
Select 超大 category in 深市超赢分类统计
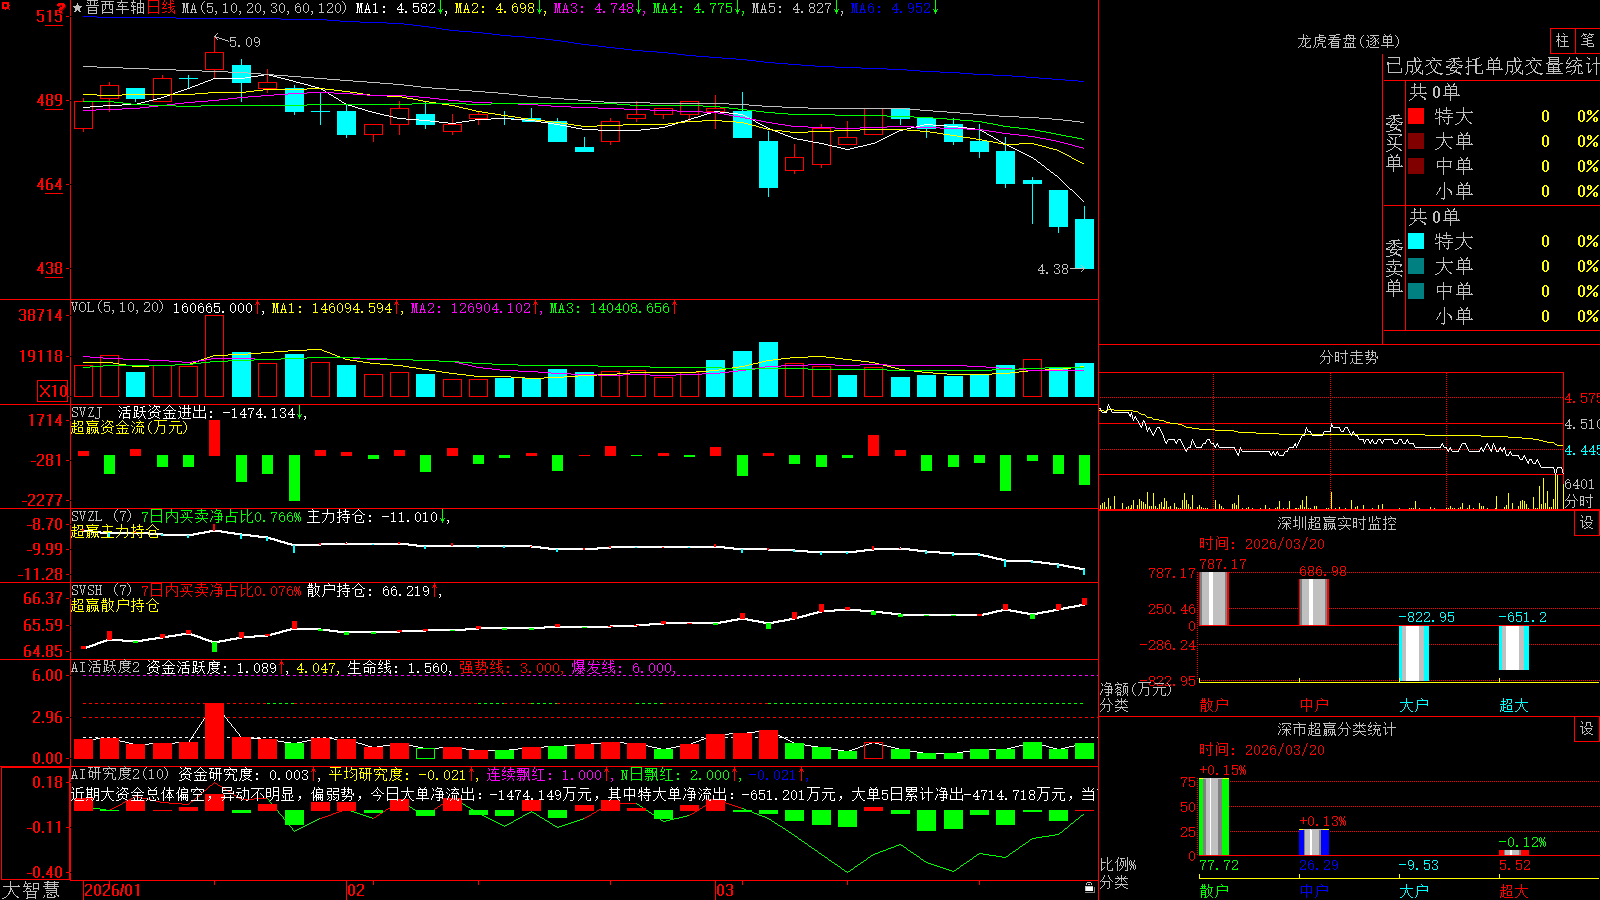click(x=1514, y=890)
